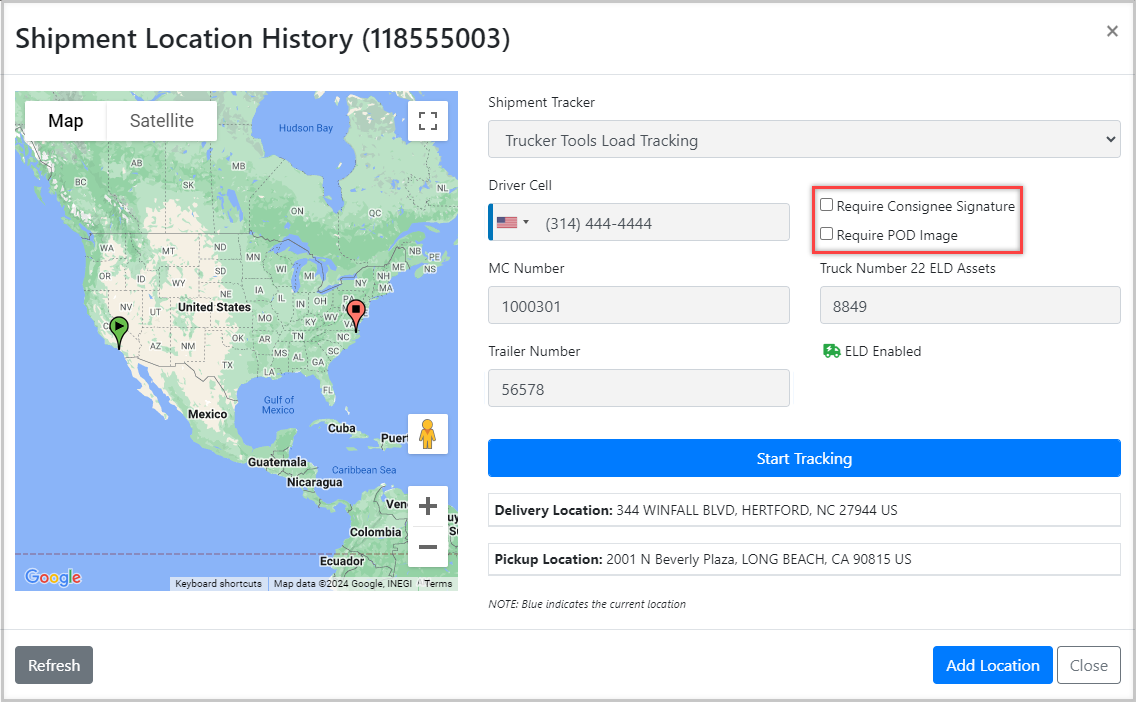Click the Trailer Number input field

[638, 389]
